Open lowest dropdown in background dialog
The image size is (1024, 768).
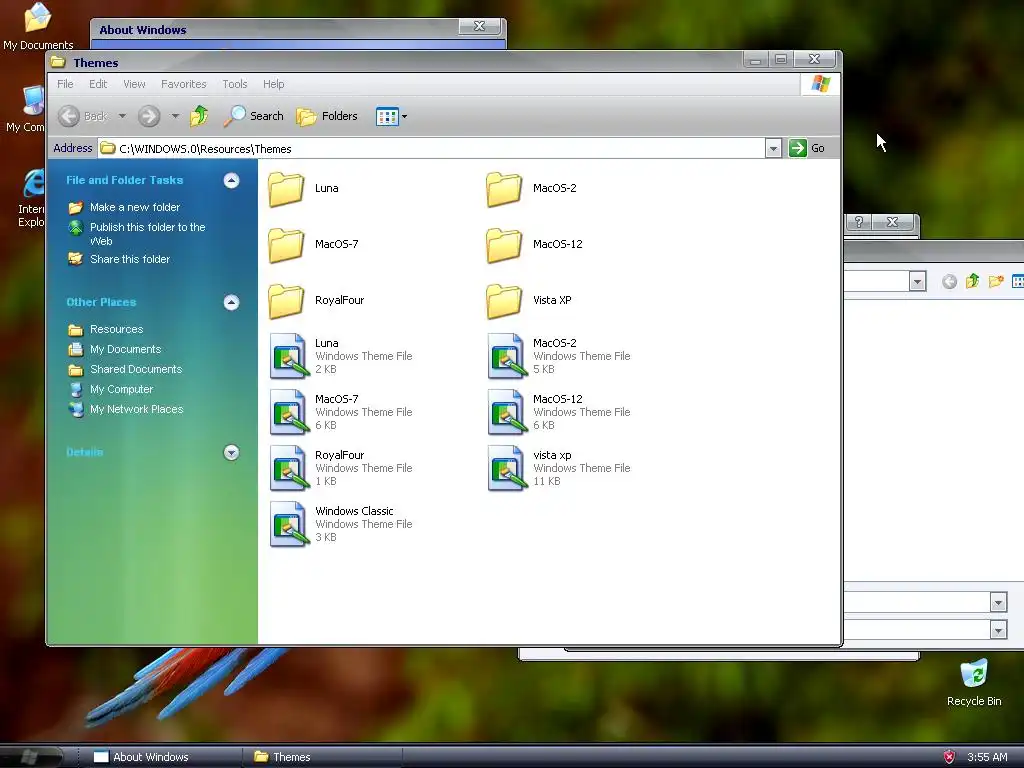pyautogui.click(x=998, y=630)
